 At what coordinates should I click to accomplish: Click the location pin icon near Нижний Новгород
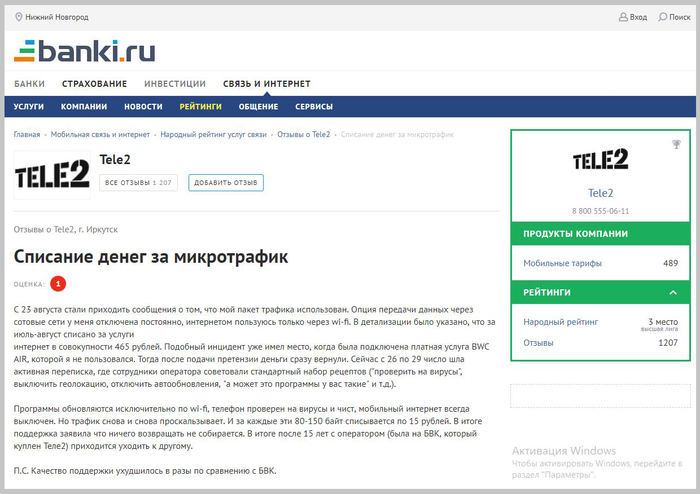[19, 17]
